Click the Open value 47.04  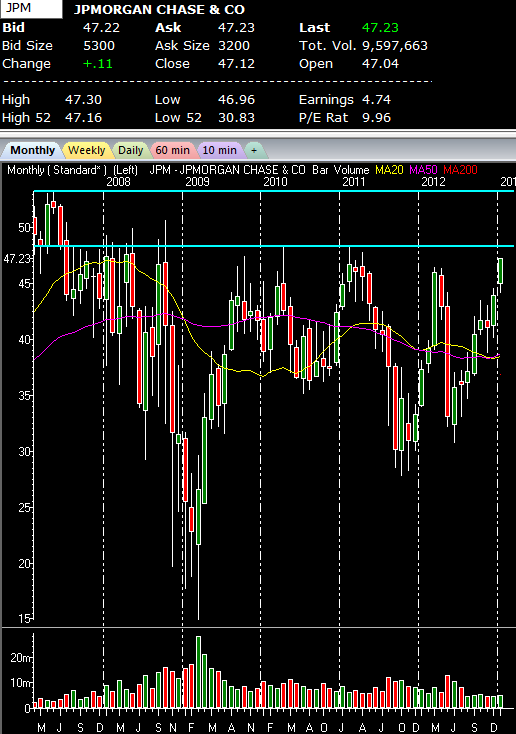point(380,64)
